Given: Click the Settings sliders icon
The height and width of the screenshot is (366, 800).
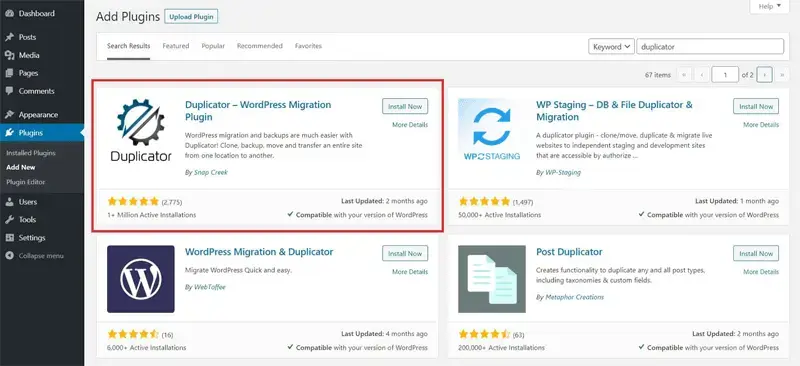Looking at the screenshot, I should 9,238.
